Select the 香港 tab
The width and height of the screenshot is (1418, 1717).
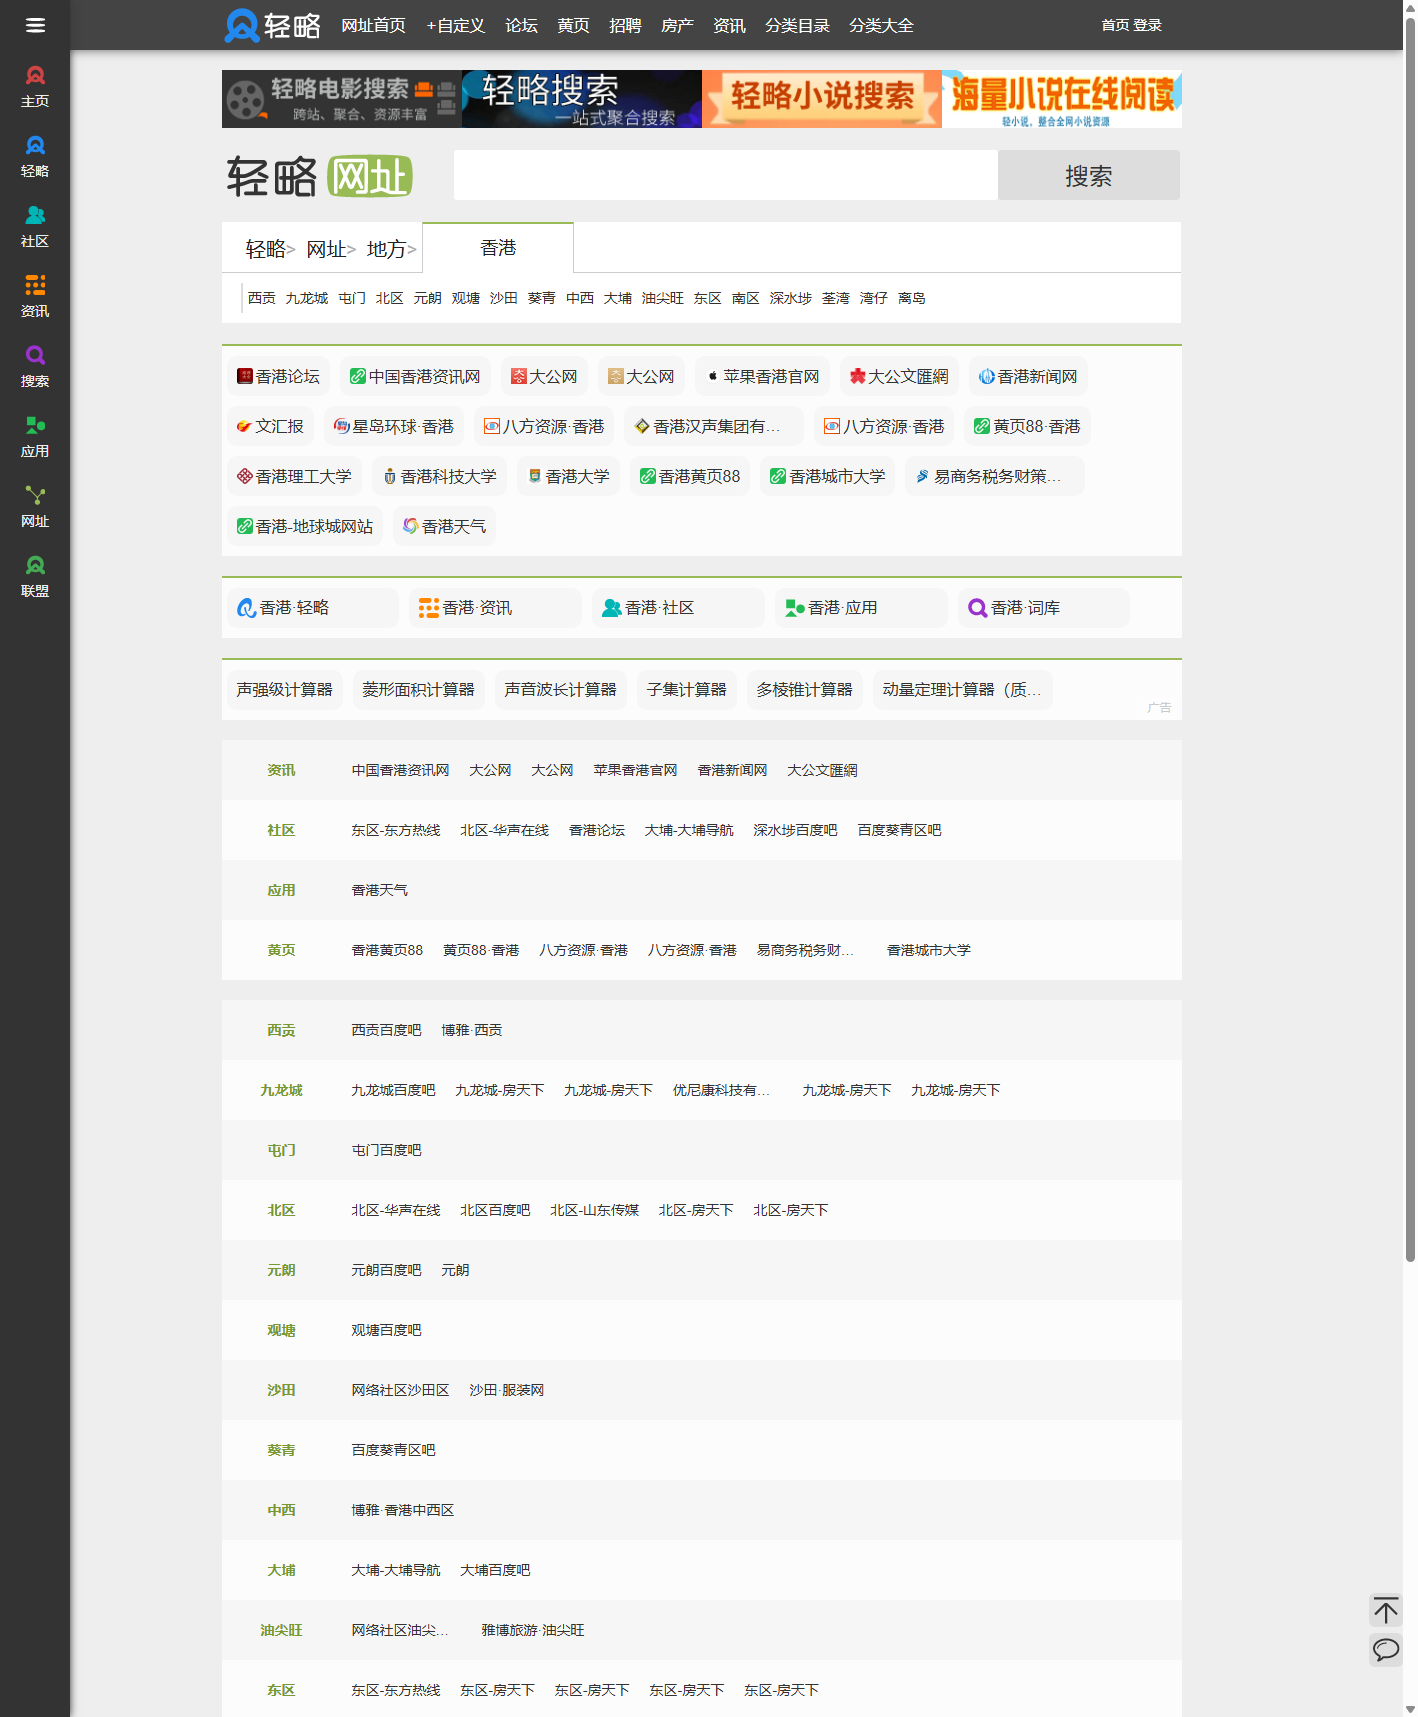pyautogui.click(x=498, y=248)
